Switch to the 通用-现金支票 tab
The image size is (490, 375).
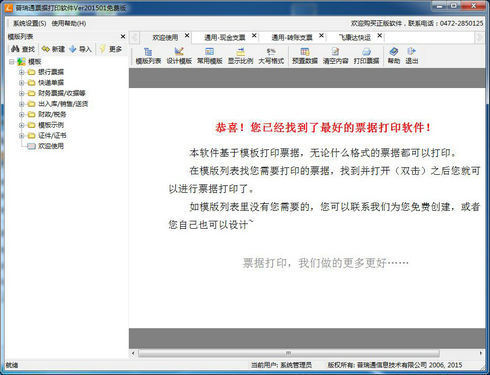(225, 37)
